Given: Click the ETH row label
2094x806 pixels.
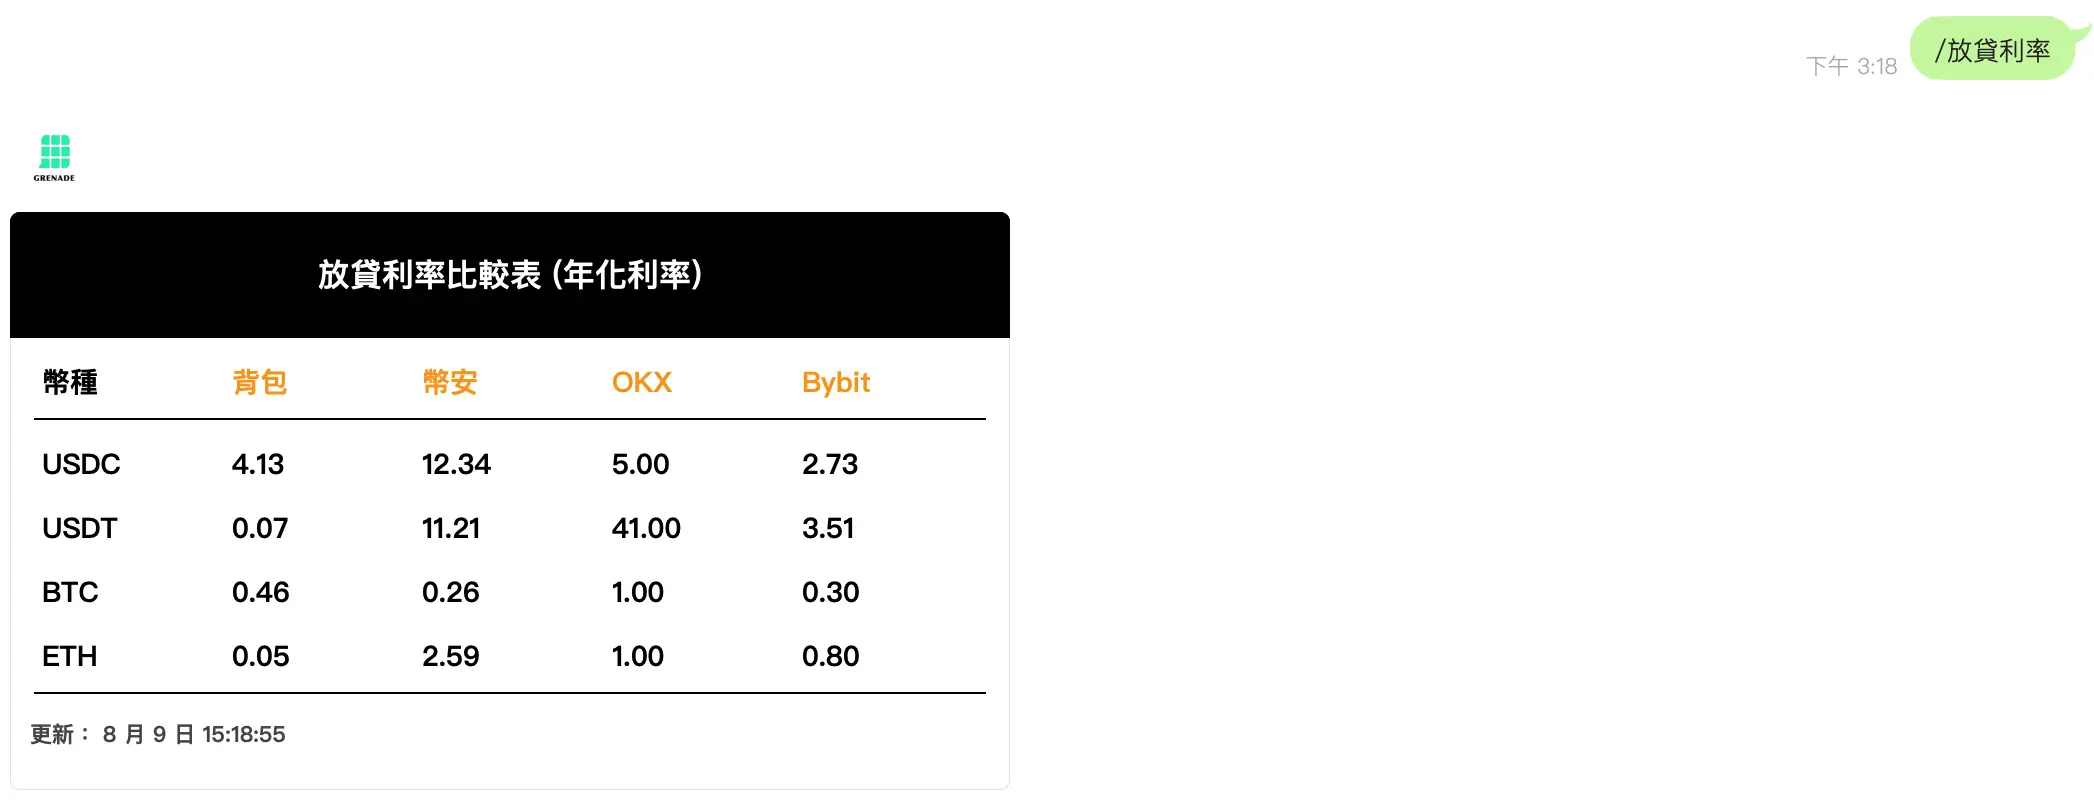Looking at the screenshot, I should (70, 656).
